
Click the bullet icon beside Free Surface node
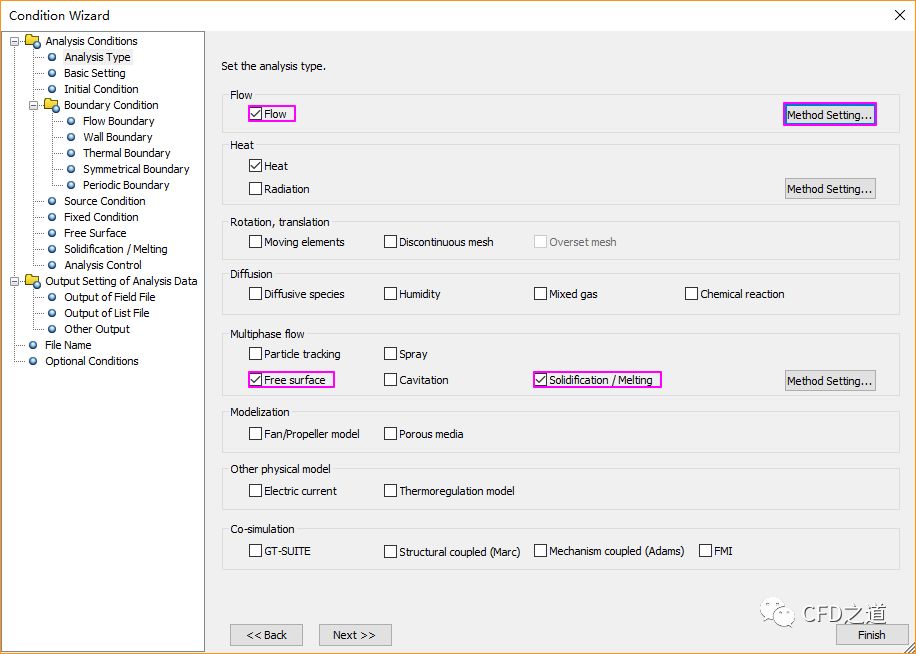tap(52, 233)
